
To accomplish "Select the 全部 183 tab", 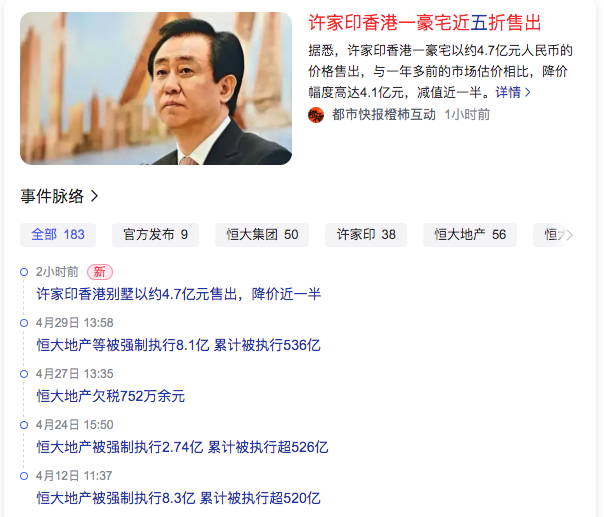I will pyautogui.click(x=58, y=235).
